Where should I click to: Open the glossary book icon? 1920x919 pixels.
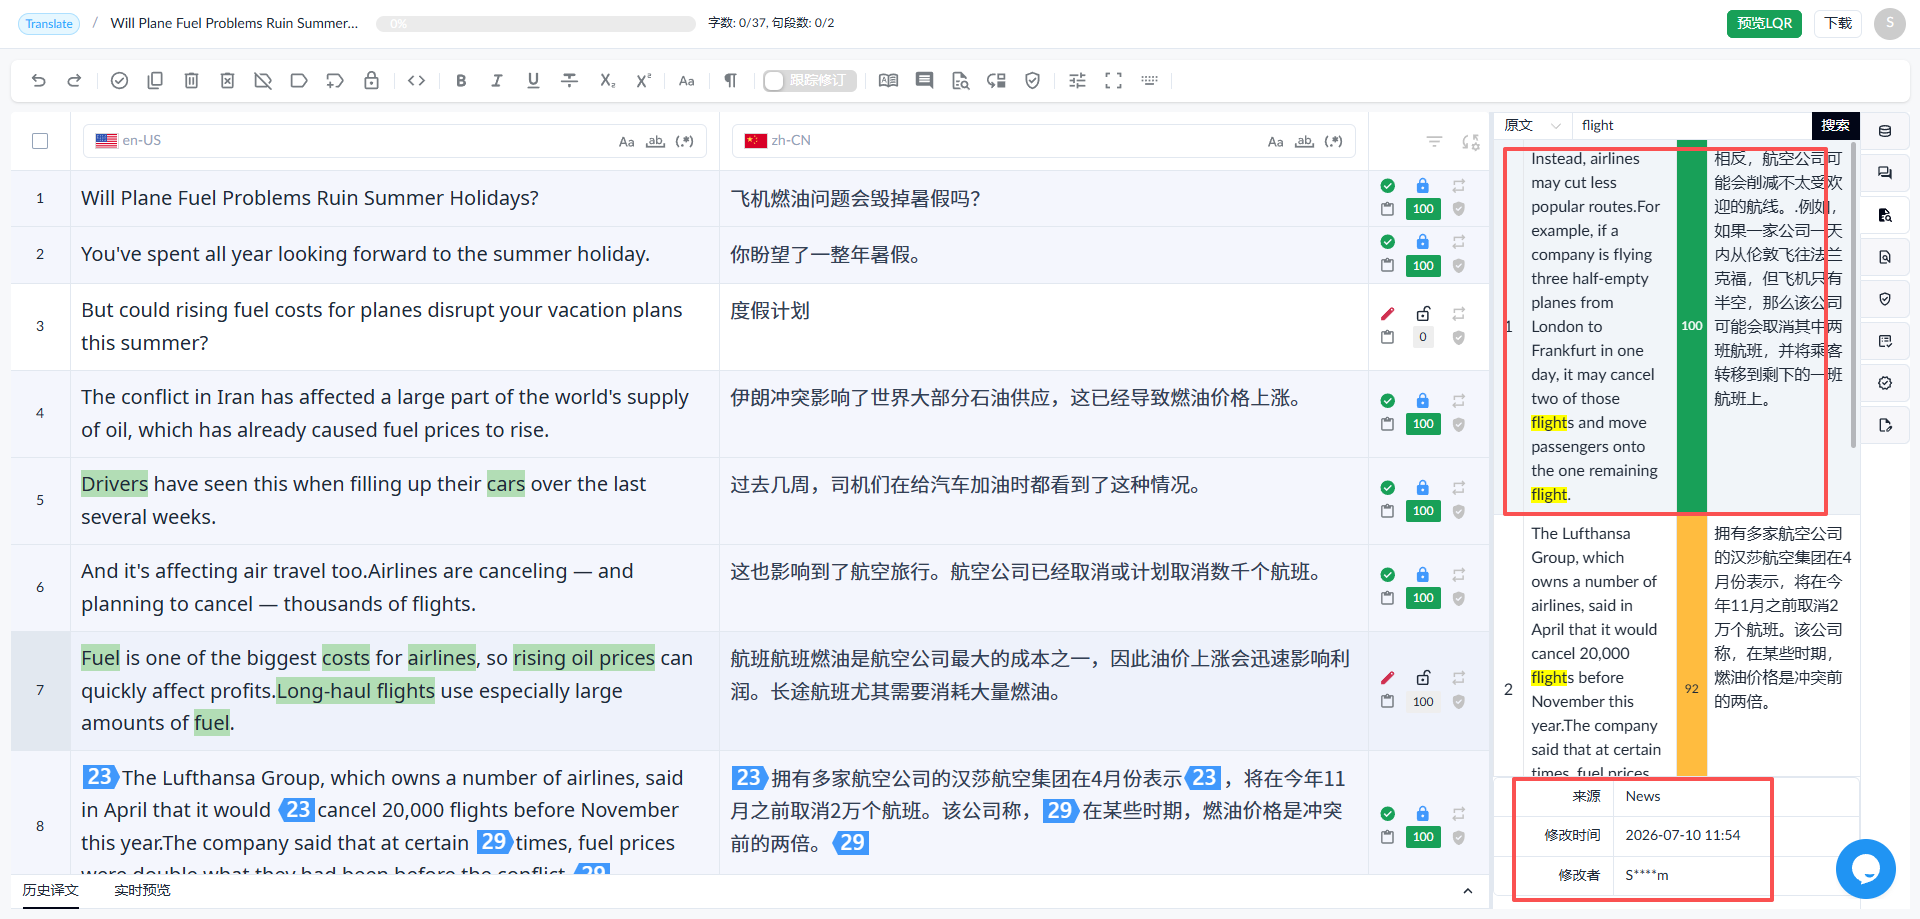click(x=888, y=81)
